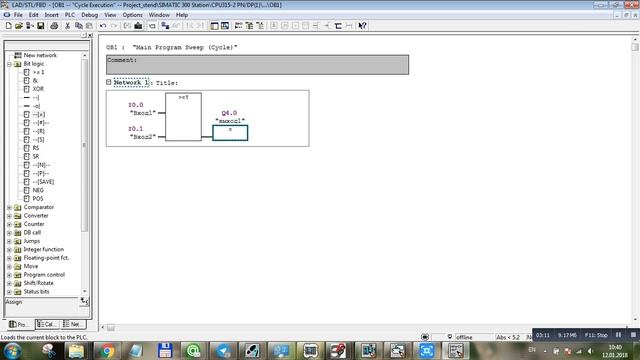Open Google Chrome from taskbar
640x360 pixels.
[x=107, y=351]
